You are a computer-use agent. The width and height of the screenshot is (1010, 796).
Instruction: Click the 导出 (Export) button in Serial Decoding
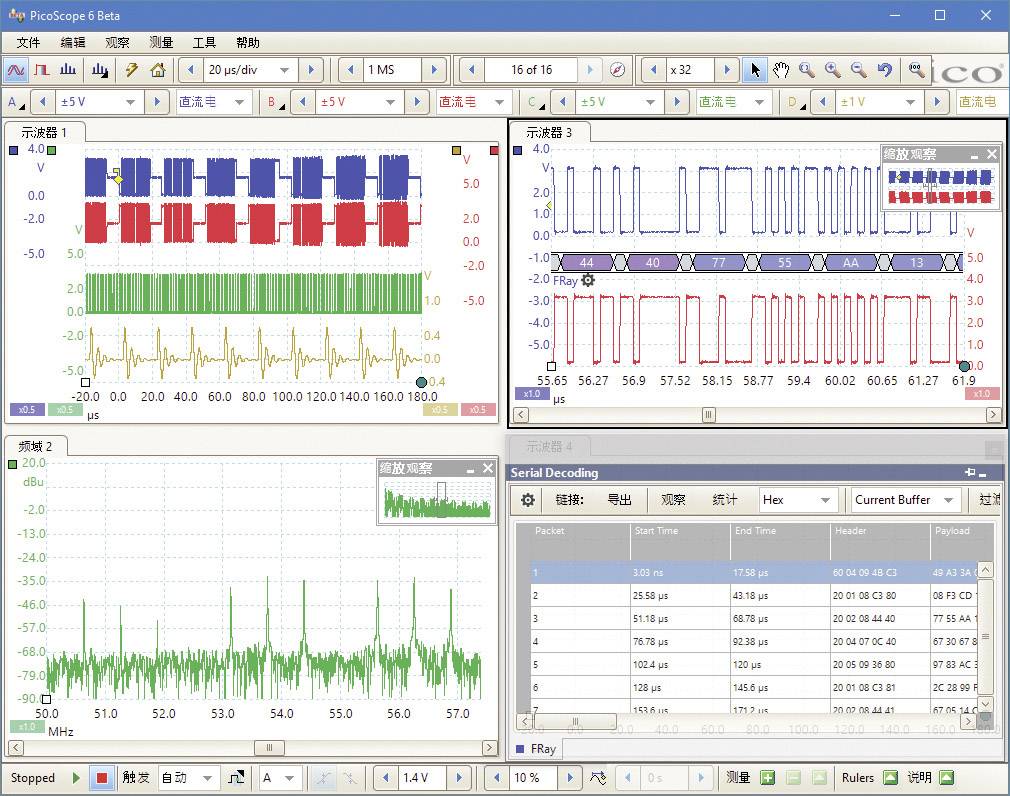pyautogui.click(x=620, y=499)
